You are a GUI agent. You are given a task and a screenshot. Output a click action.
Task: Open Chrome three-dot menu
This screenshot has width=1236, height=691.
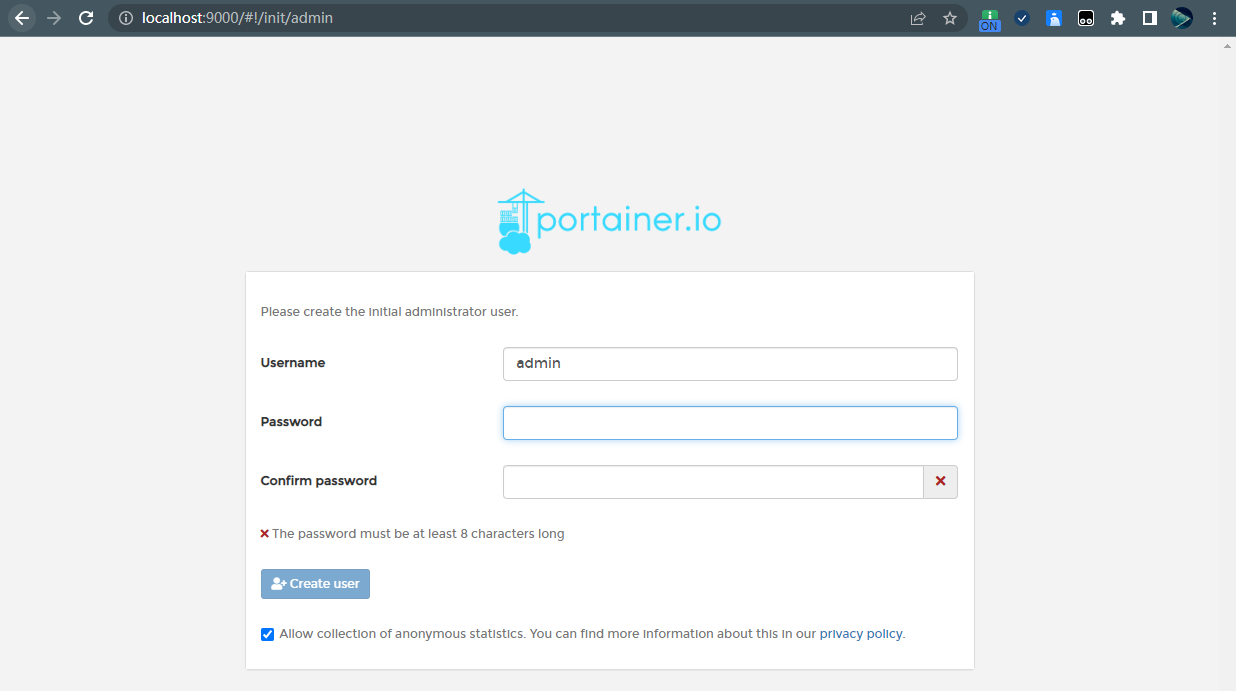coord(1214,18)
